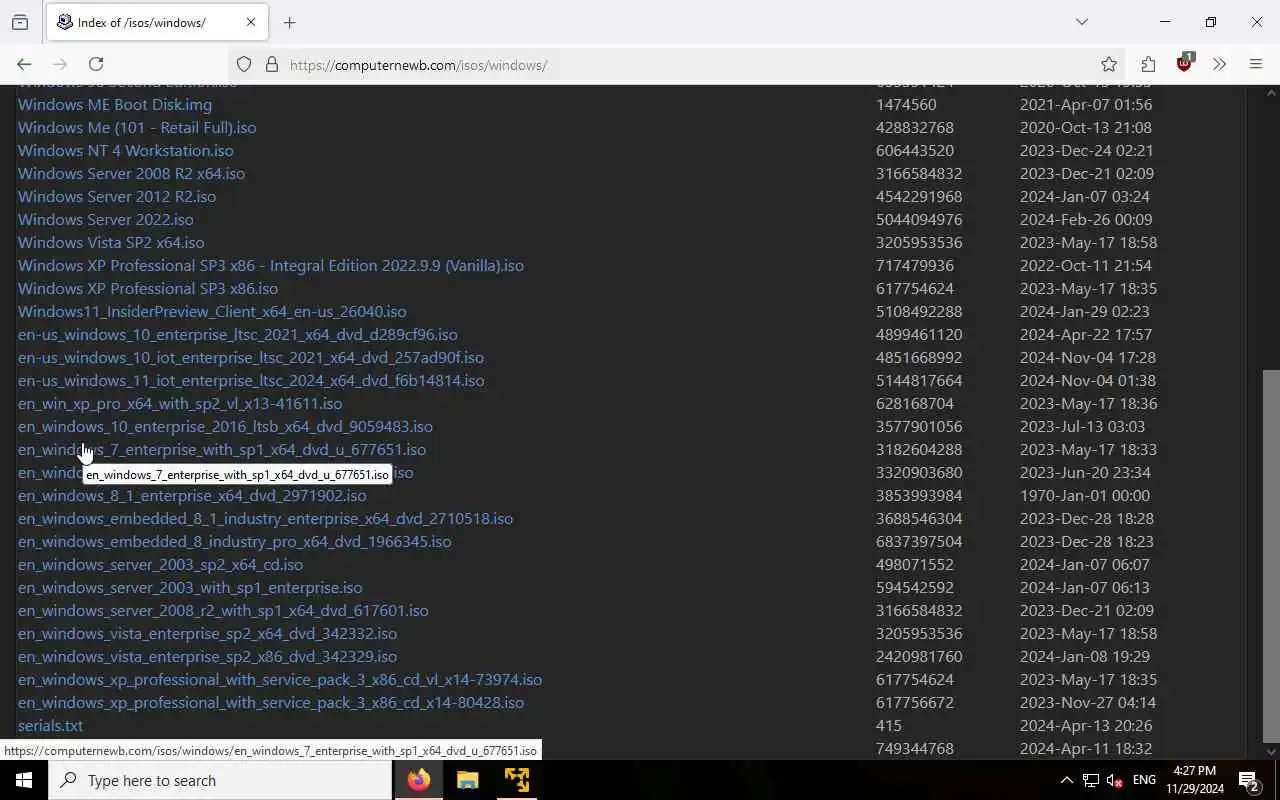Click the muted volume tray icon
Image resolution: width=1280 pixels, height=800 pixels.
click(1114, 780)
